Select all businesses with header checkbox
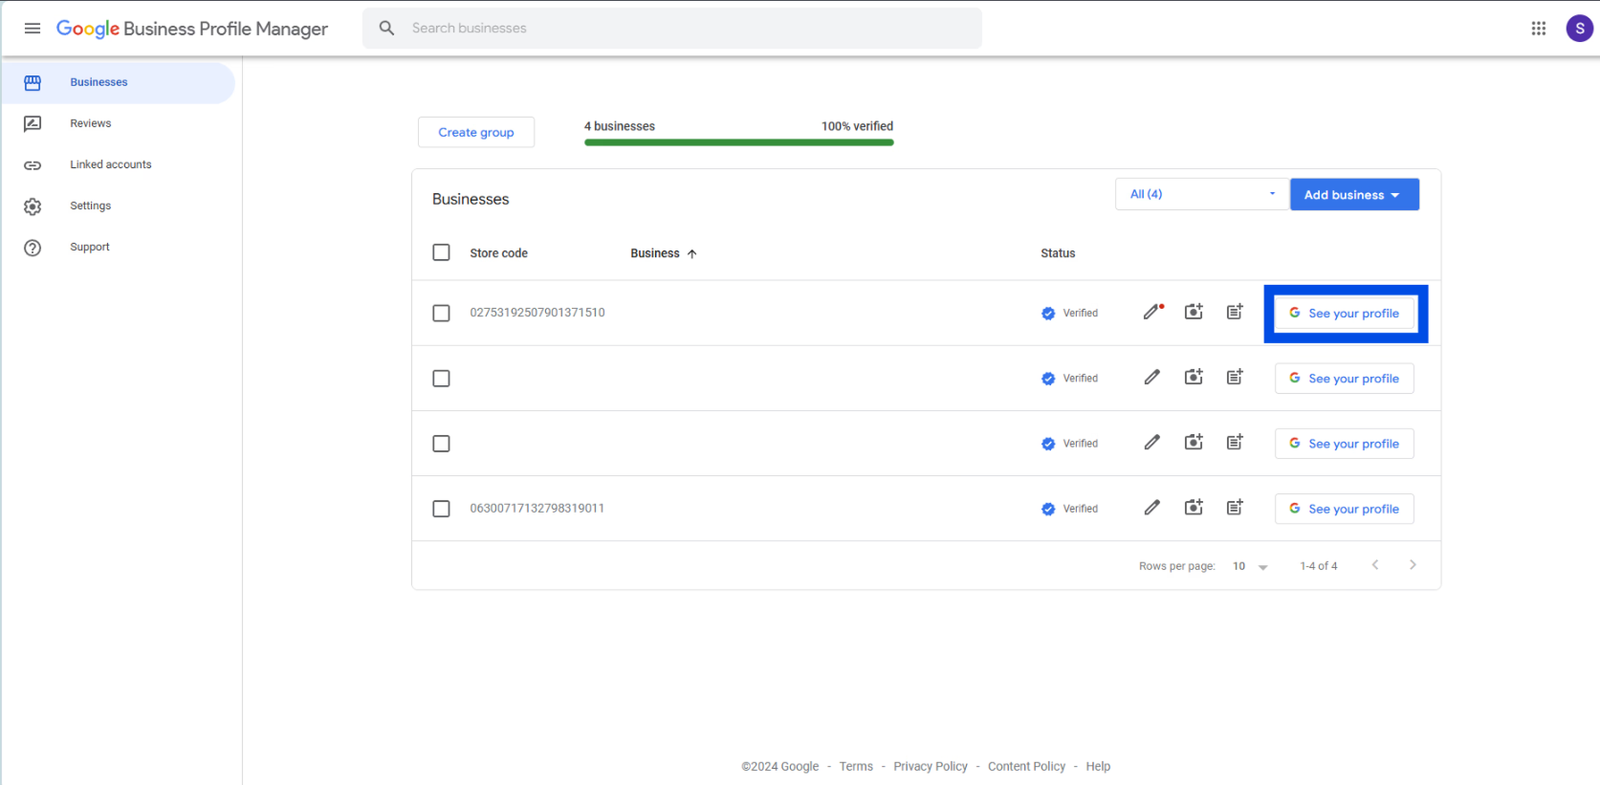1600x785 pixels. [x=441, y=253]
